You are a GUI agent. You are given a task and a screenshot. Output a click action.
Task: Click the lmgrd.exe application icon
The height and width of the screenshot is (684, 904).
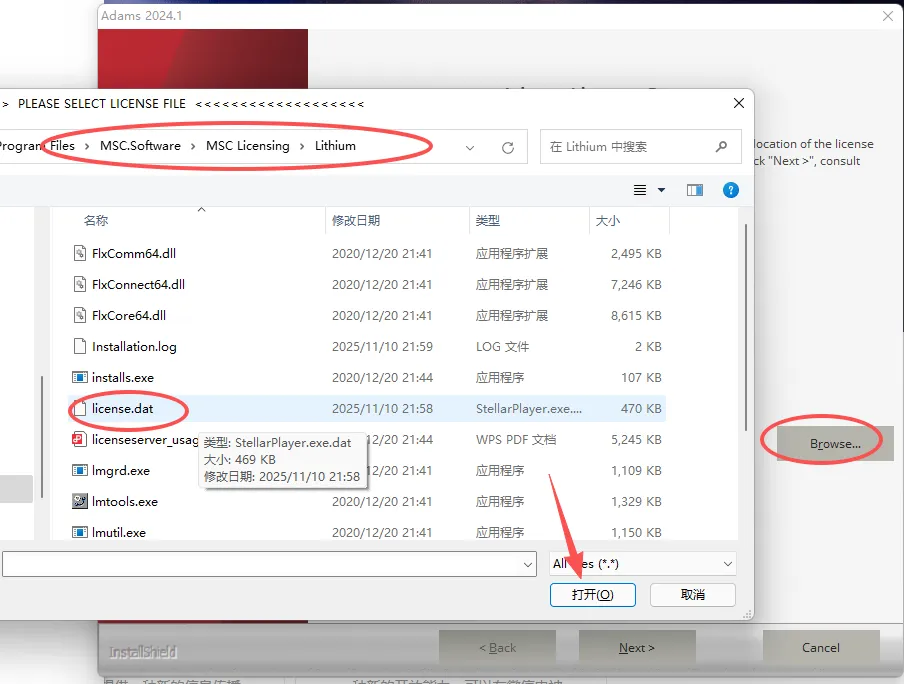click(80, 470)
